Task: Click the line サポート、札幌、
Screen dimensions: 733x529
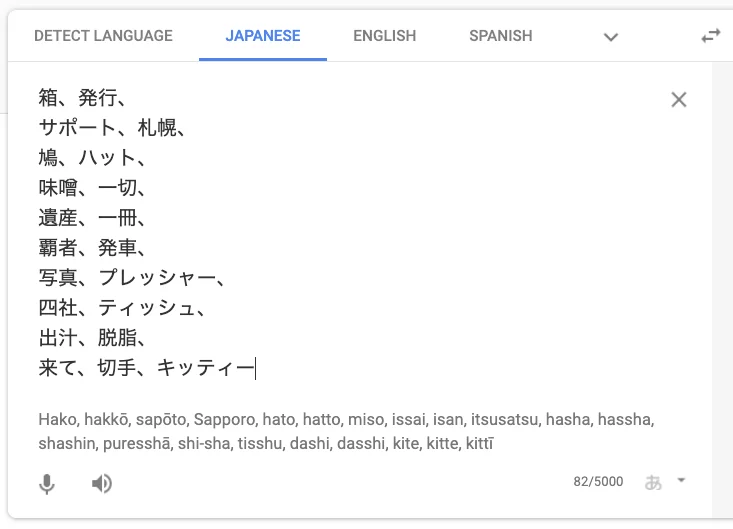Action: (x=112, y=128)
